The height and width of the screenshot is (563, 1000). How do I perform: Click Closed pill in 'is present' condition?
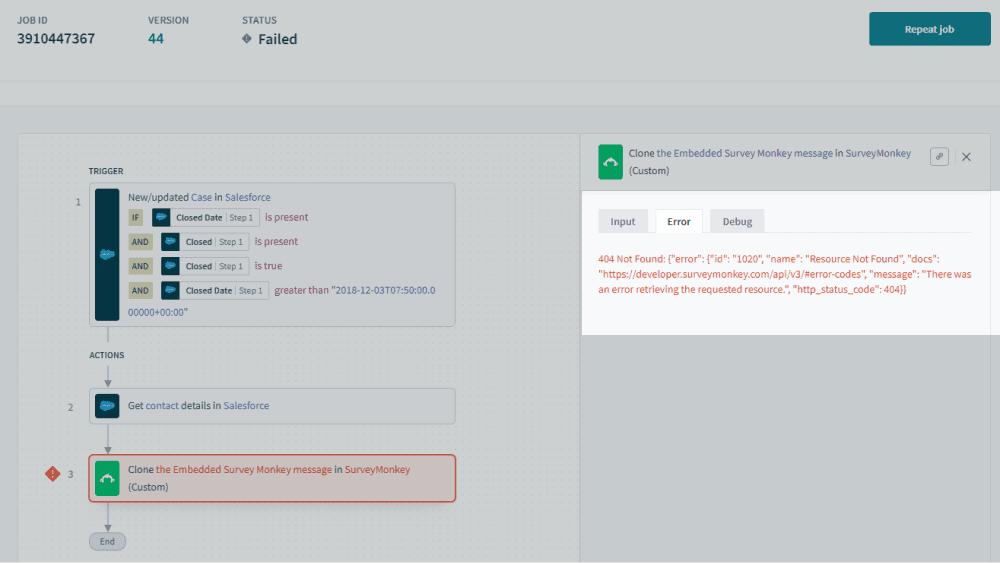tap(205, 242)
